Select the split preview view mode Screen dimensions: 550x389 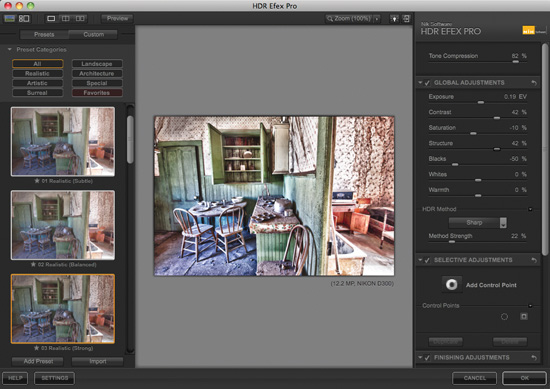(66, 18)
